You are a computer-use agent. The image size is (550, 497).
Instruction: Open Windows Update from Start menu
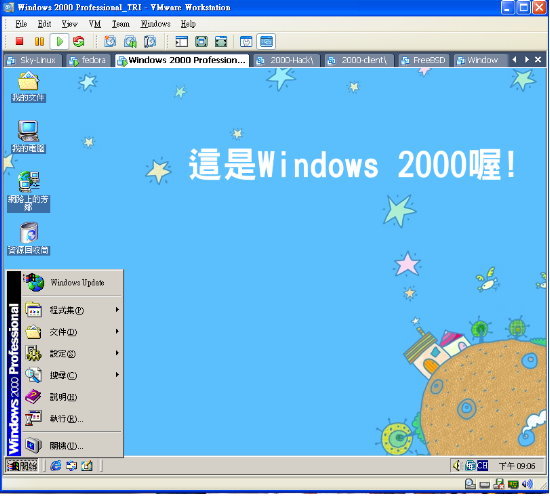(x=73, y=283)
